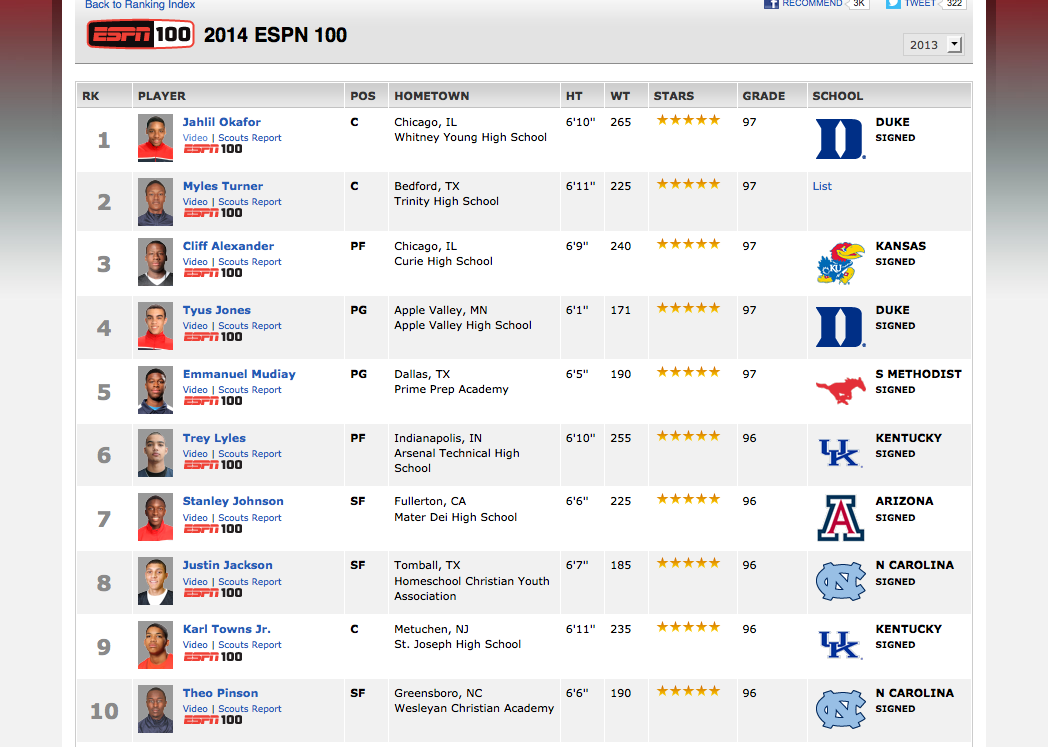Screen dimensions: 1048x747
Task: Open Cliff Alexander's Scouts Report
Action: pos(250,262)
